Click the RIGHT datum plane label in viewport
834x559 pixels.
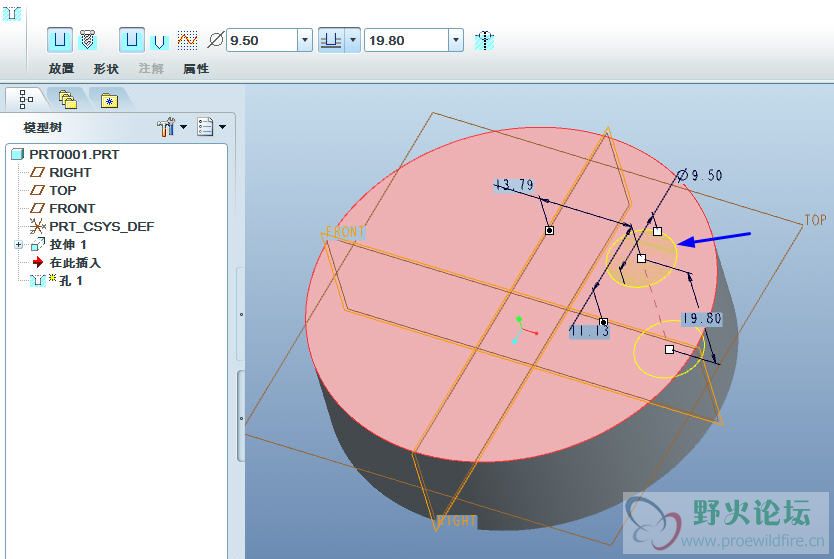(x=456, y=521)
